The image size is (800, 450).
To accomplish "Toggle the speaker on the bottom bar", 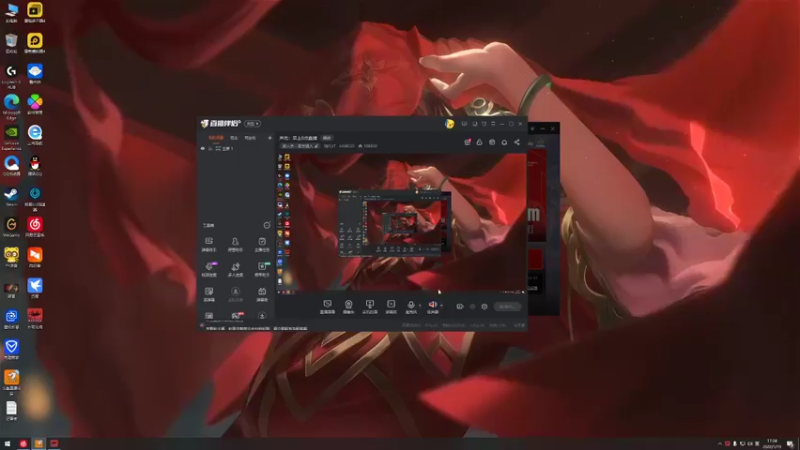I will tap(432, 307).
